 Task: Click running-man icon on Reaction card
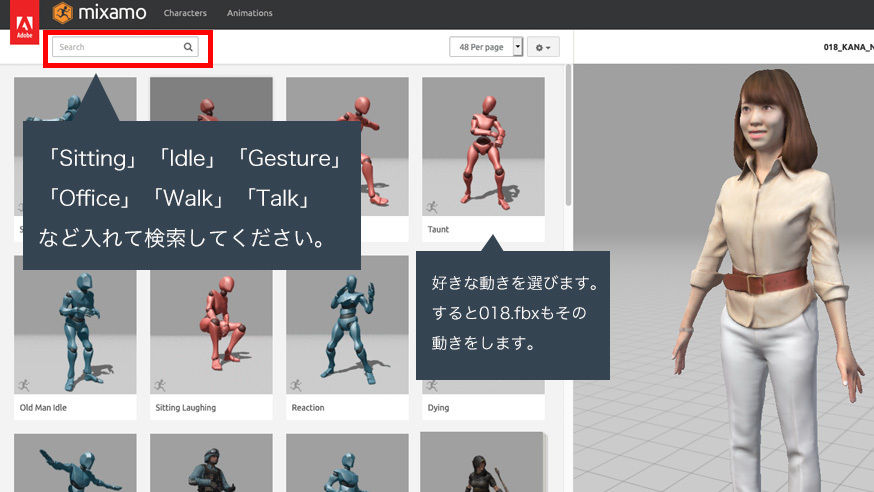point(295,385)
